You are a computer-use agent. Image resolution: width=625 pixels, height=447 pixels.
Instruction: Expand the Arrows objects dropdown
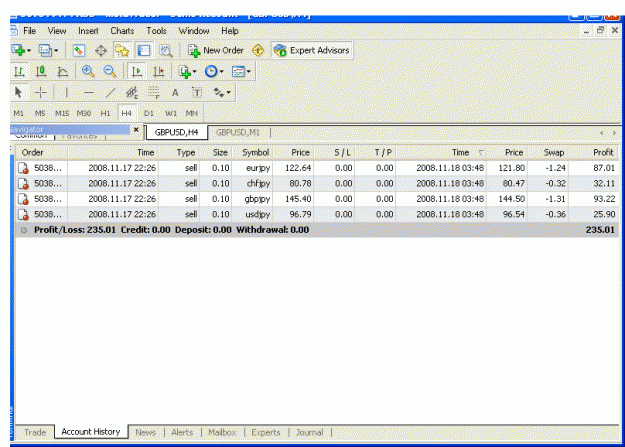pos(228,93)
